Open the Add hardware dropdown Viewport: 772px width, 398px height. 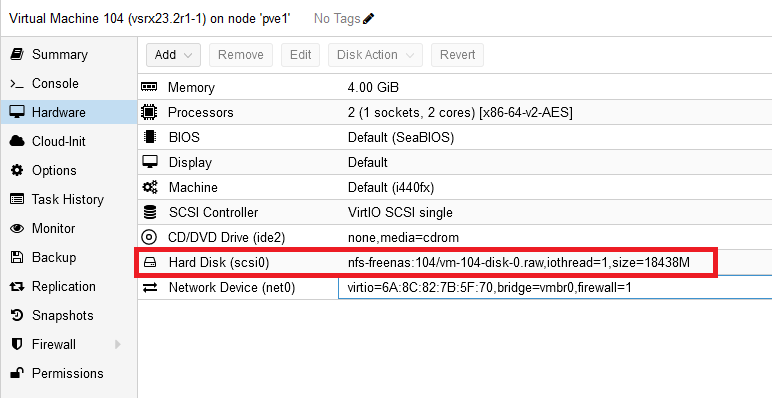tap(173, 55)
